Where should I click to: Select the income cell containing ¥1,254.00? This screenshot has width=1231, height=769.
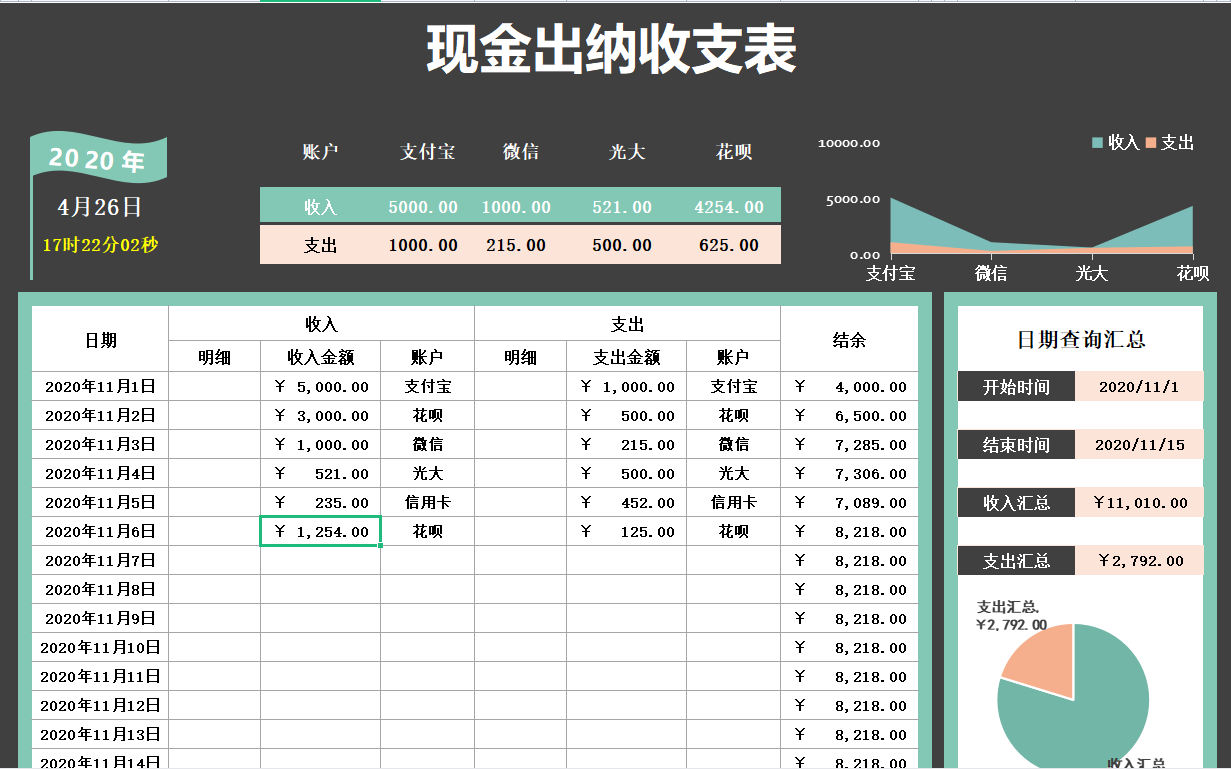tap(320, 531)
